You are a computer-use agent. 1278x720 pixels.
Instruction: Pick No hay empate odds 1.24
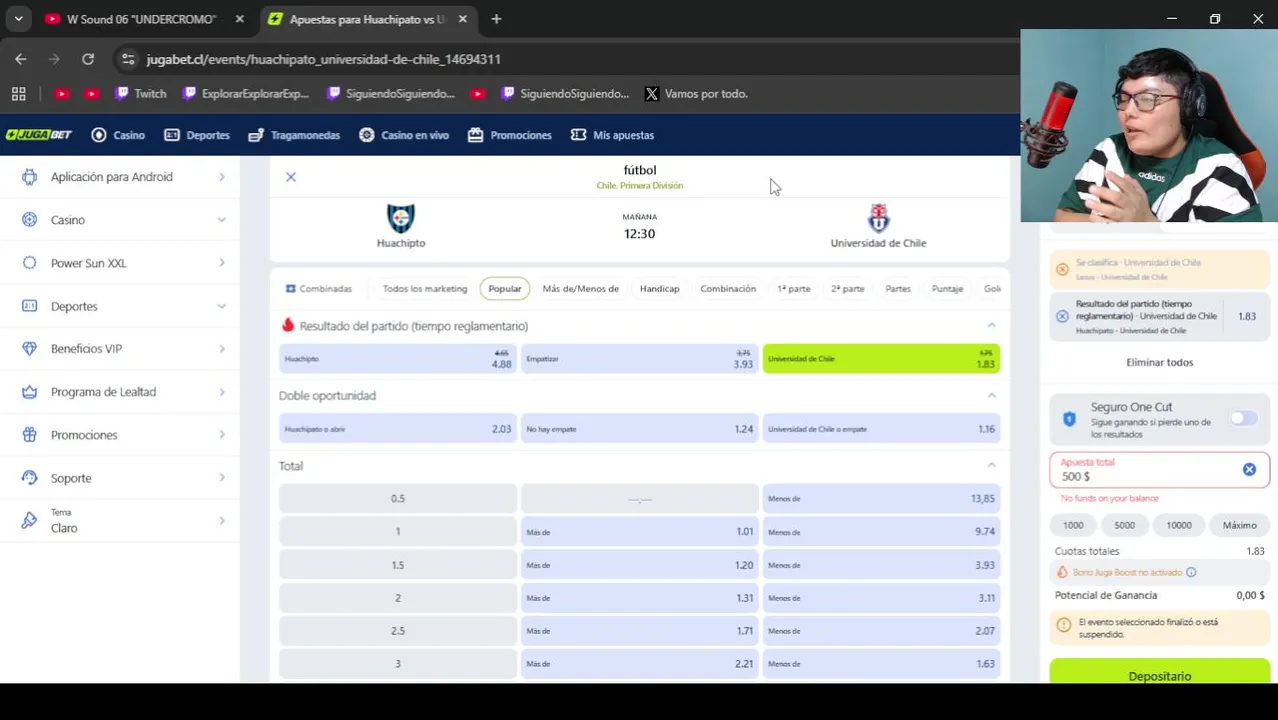coord(640,429)
